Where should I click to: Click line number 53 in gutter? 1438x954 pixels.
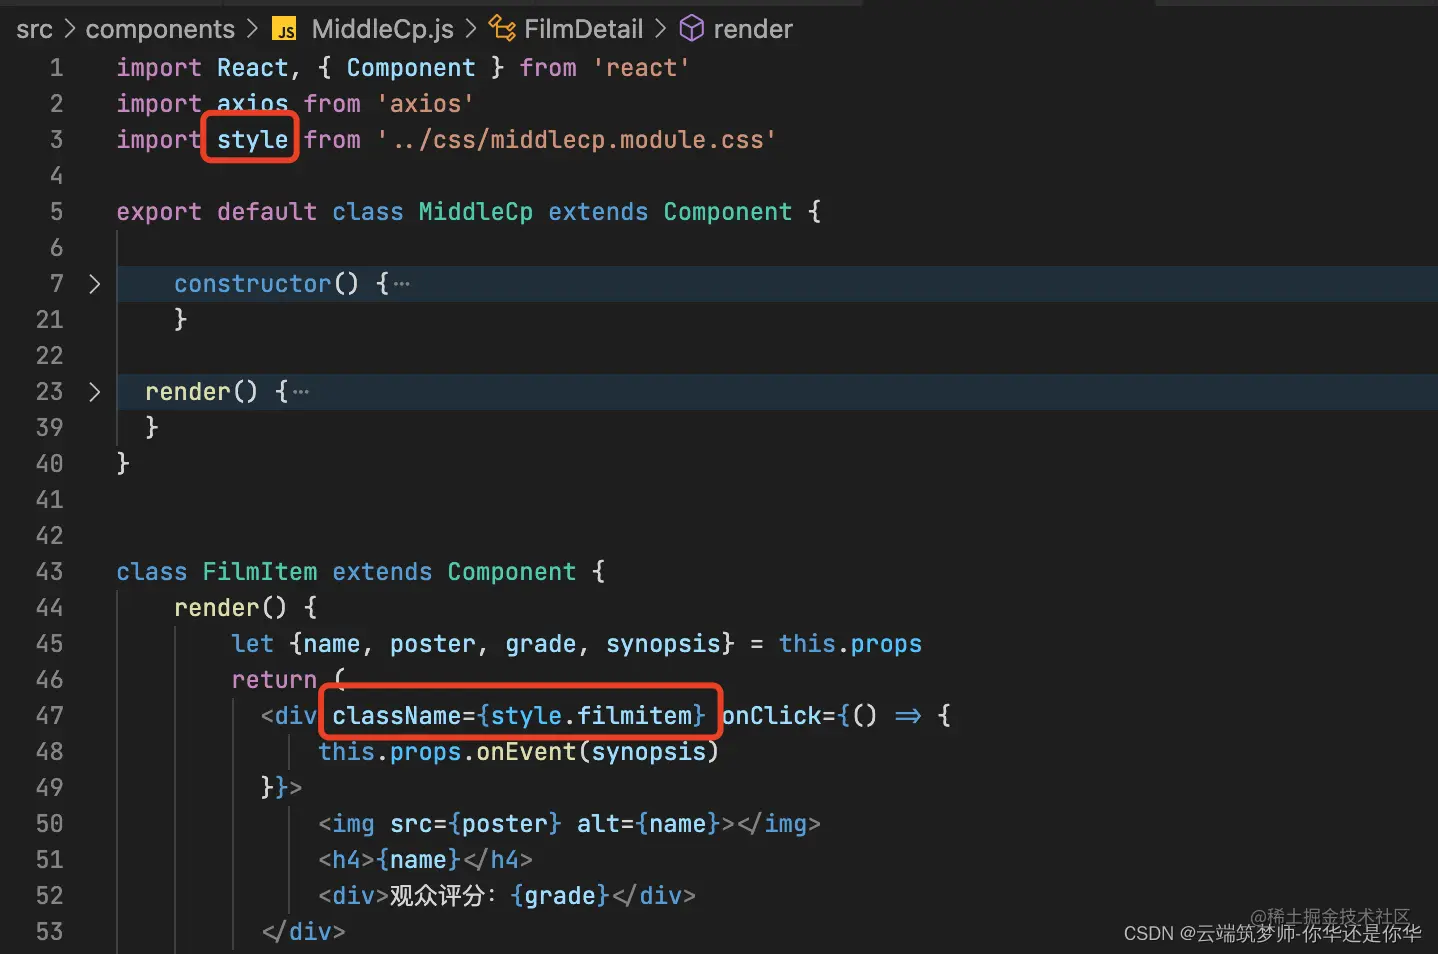[49, 932]
